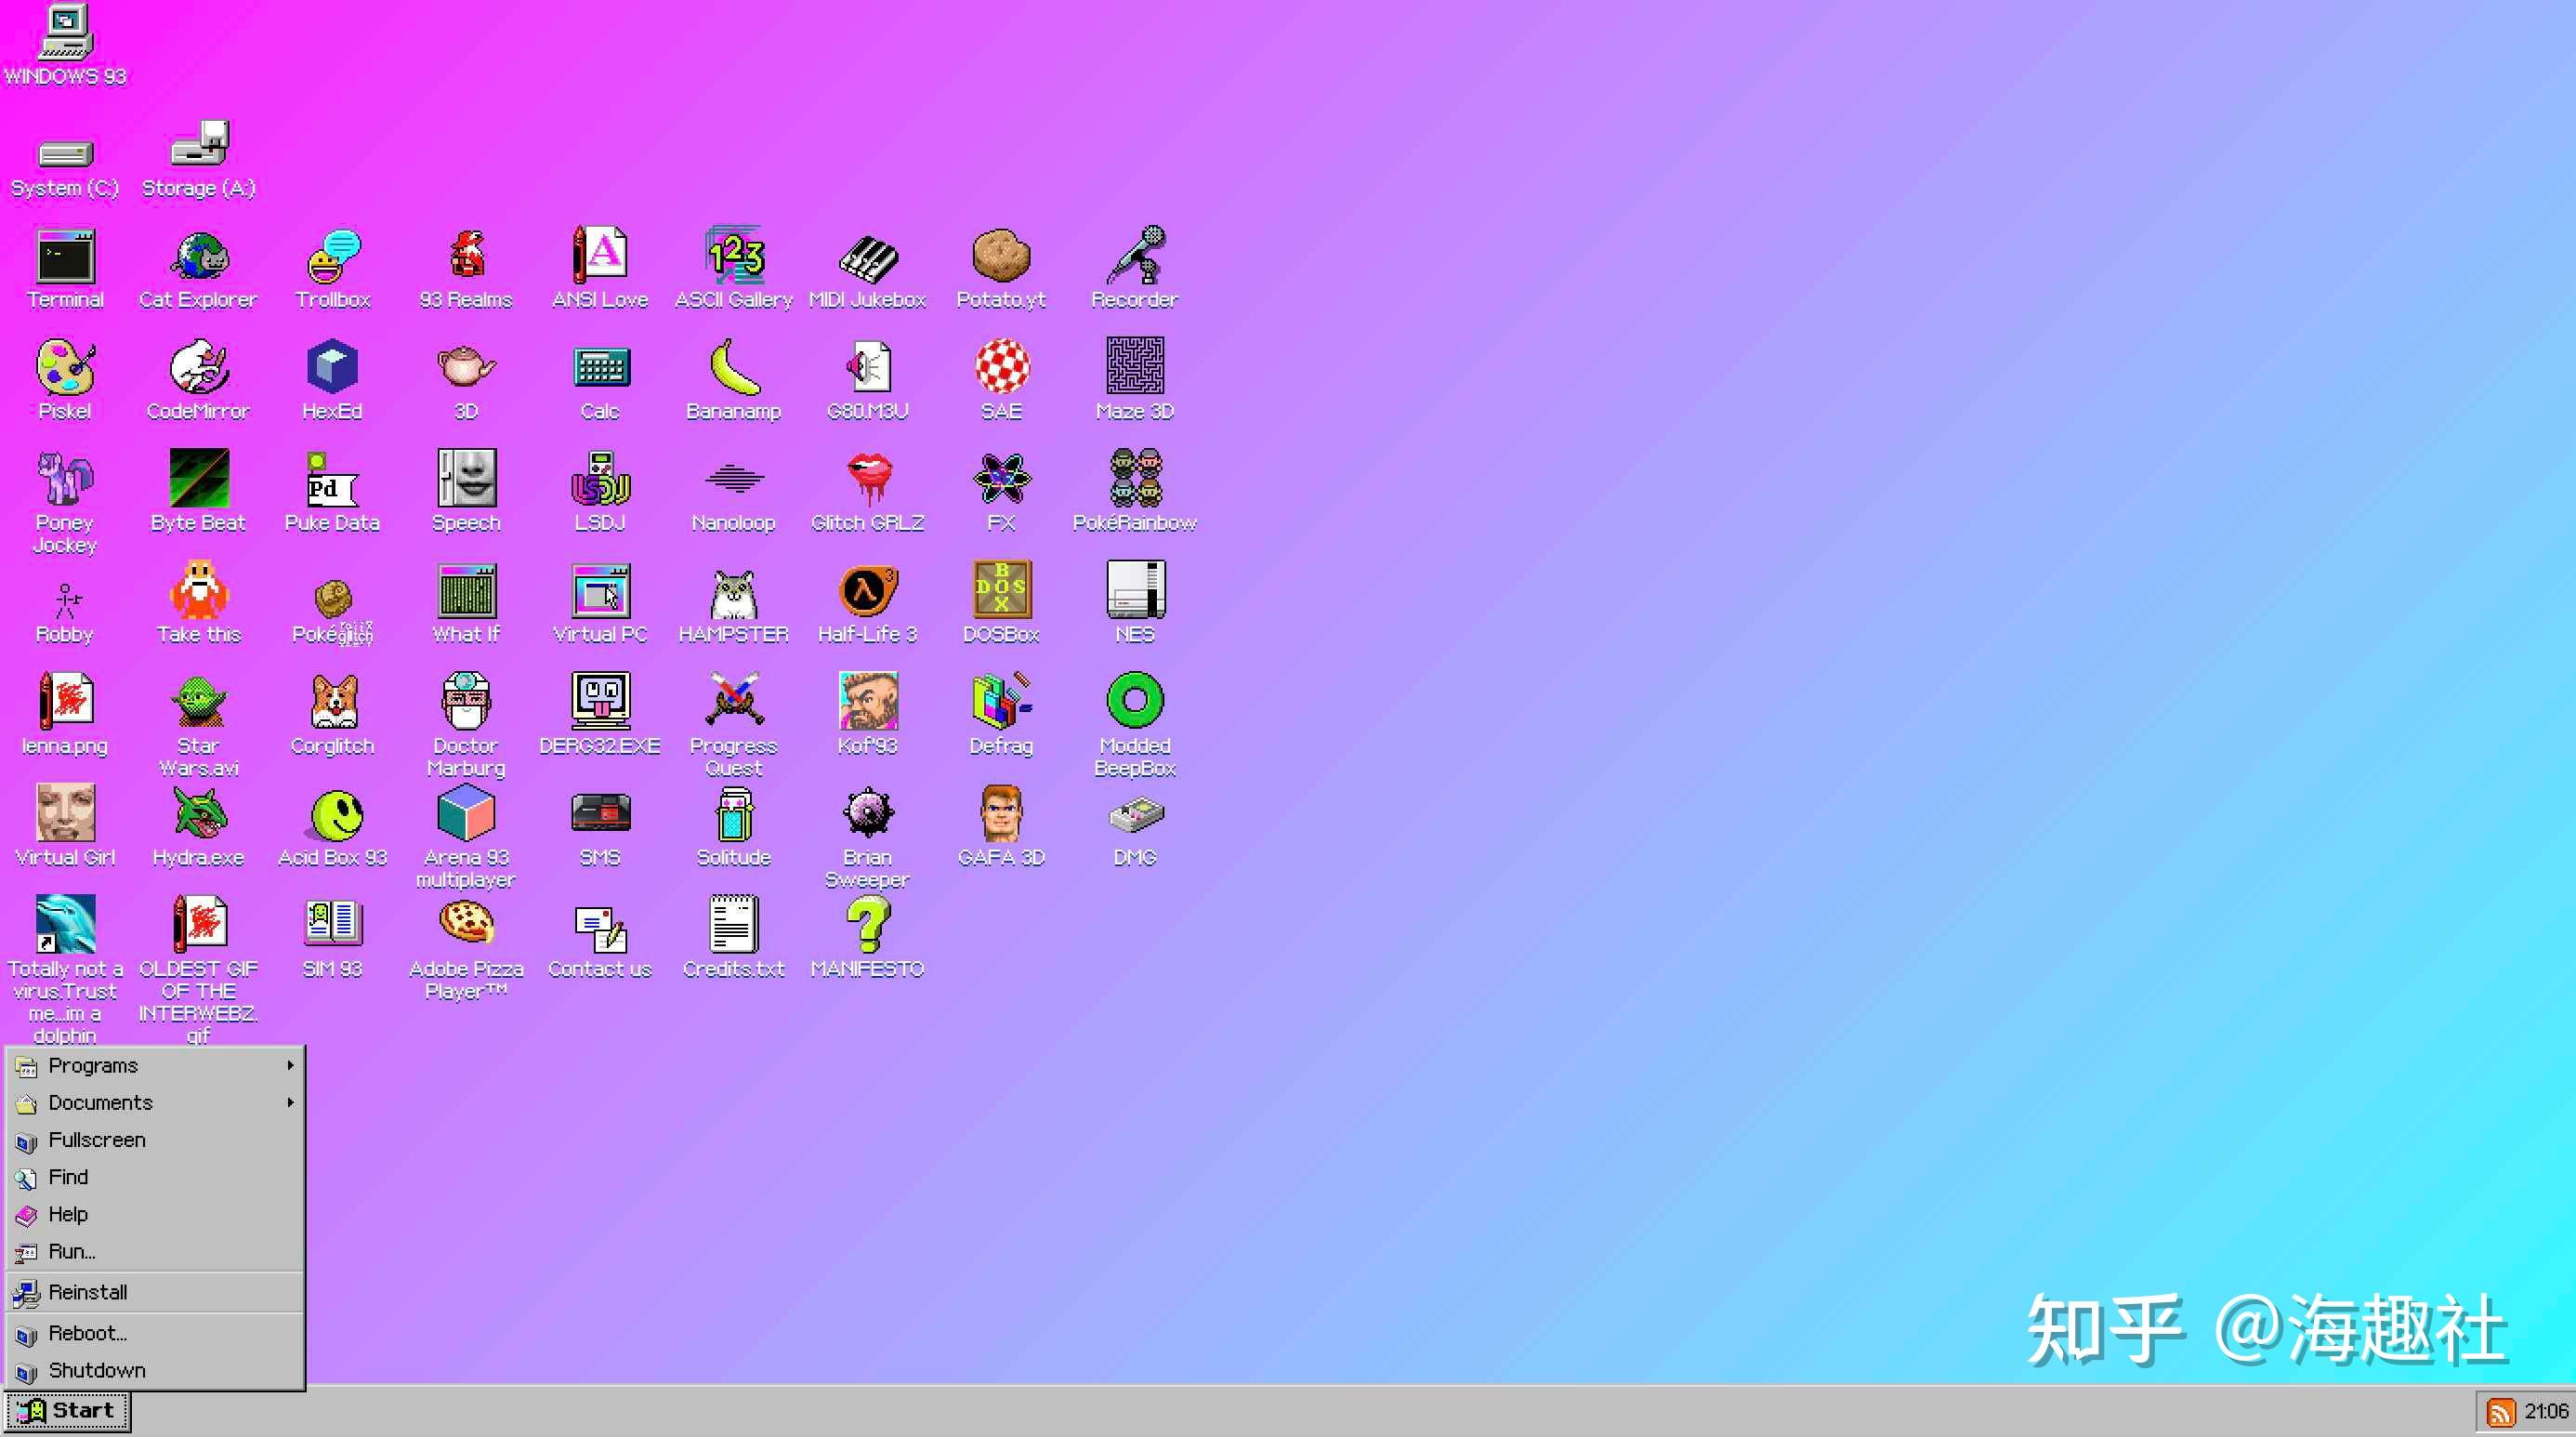Open the Defrag desktop icon

(1001, 703)
